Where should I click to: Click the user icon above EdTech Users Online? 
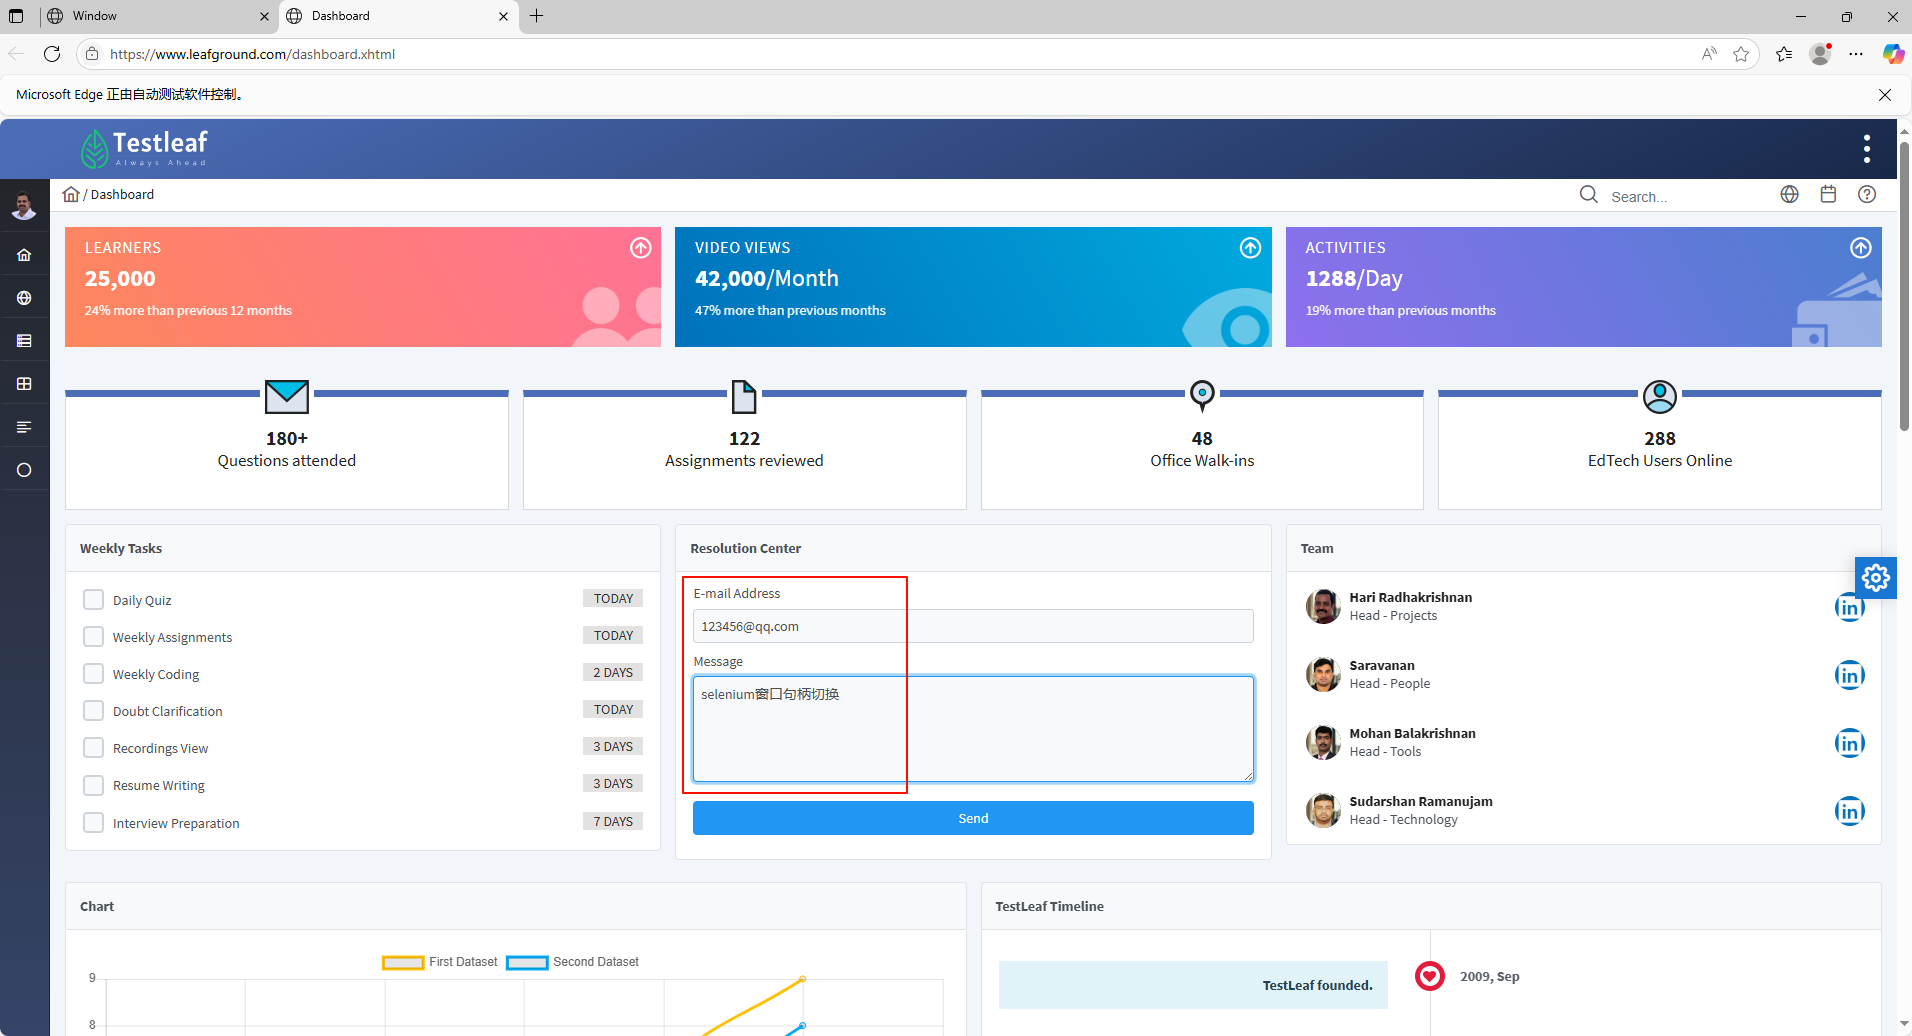tap(1660, 397)
